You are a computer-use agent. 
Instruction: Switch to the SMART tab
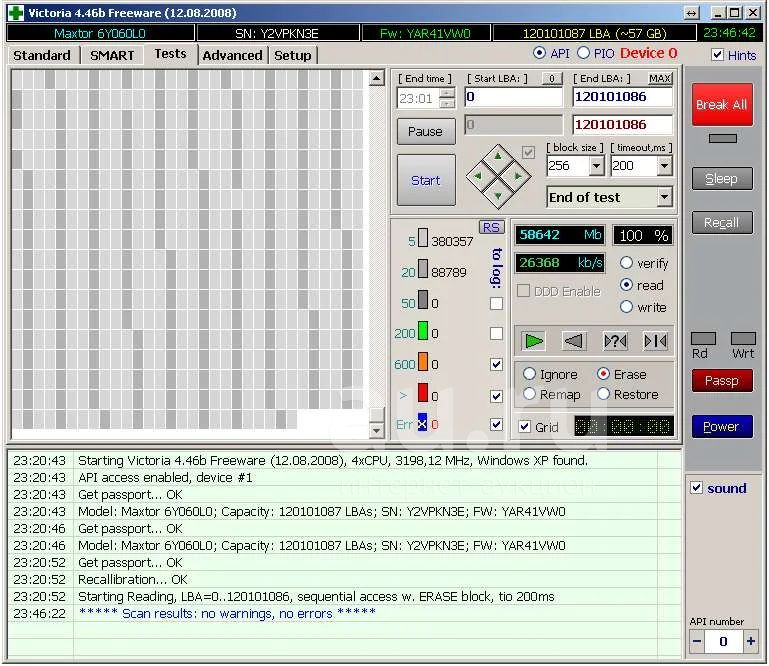(x=112, y=55)
